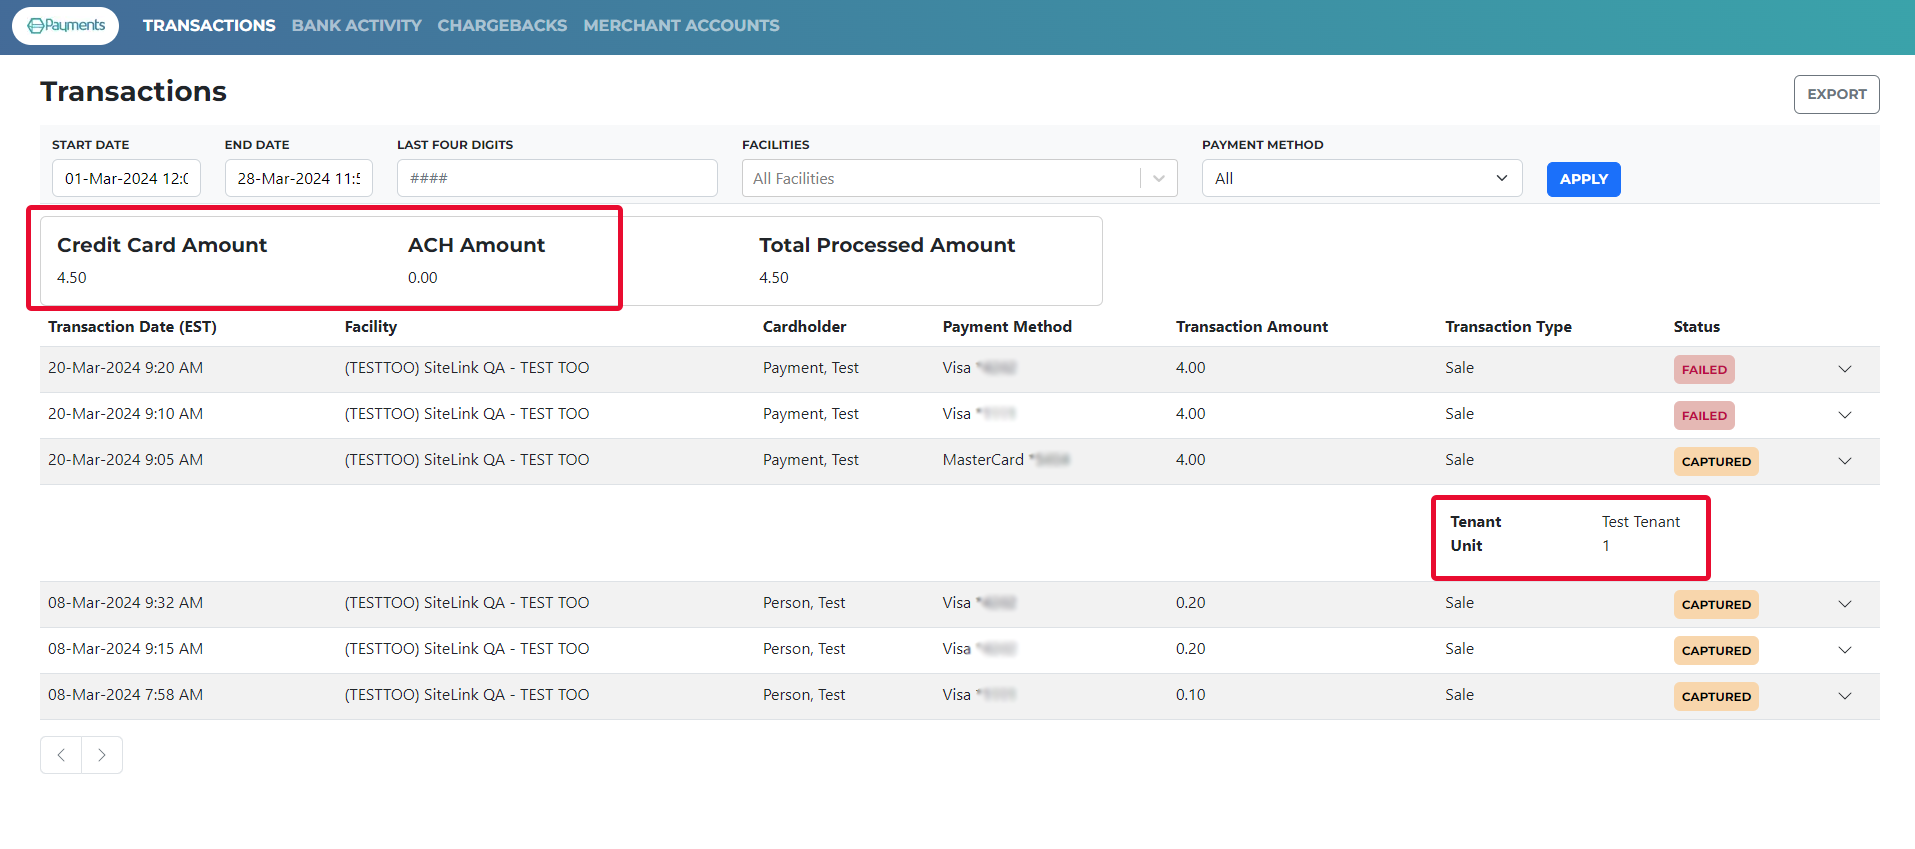This screenshot has height=849, width=1915.
Task: Click the Status column header
Action: tap(1697, 327)
